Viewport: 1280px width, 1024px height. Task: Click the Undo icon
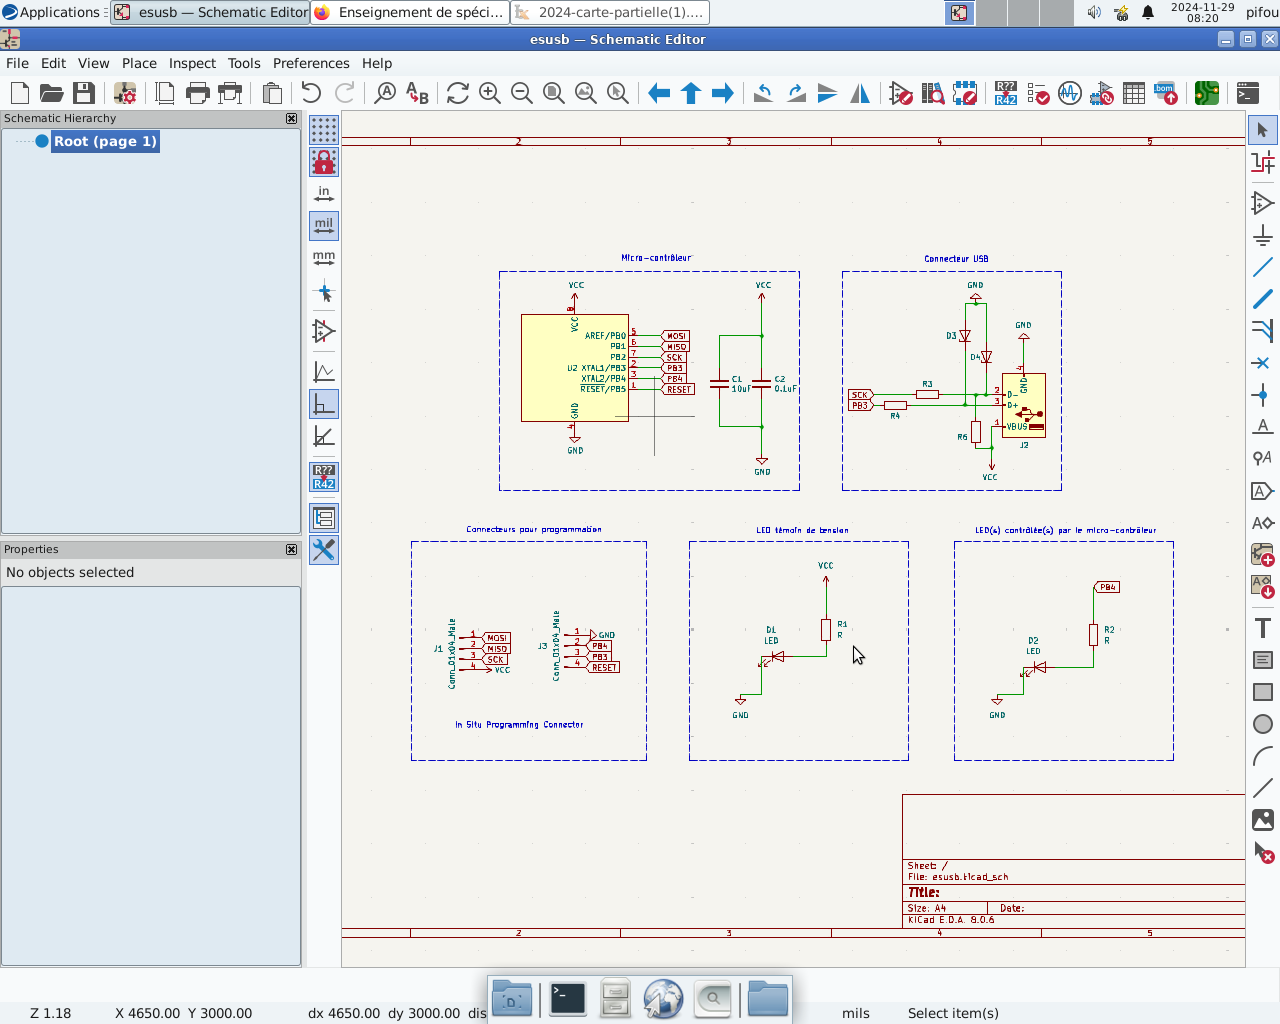(311, 93)
